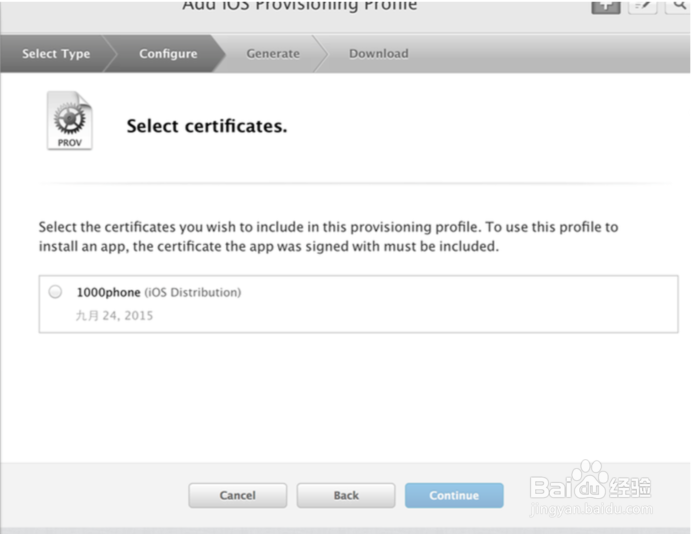Open the Download step
Viewport: 691px width, 534px height.
tap(378, 54)
